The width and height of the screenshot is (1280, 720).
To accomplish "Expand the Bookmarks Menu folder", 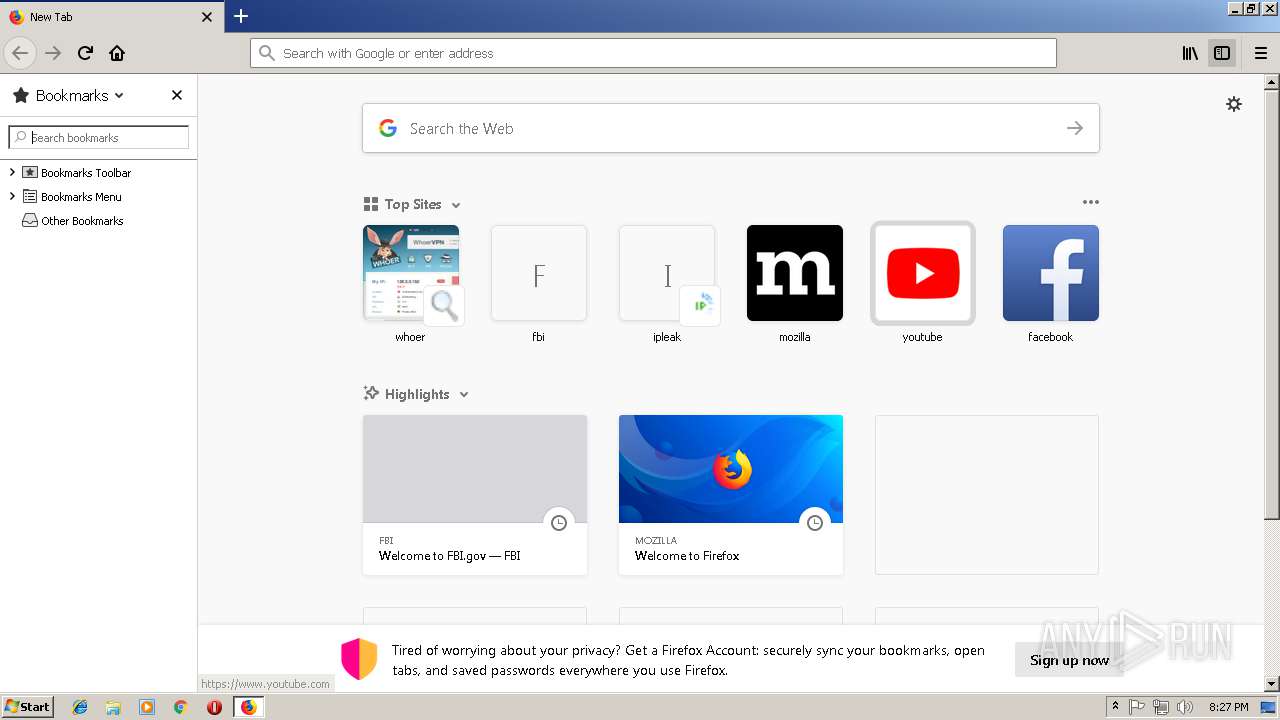I will point(12,196).
